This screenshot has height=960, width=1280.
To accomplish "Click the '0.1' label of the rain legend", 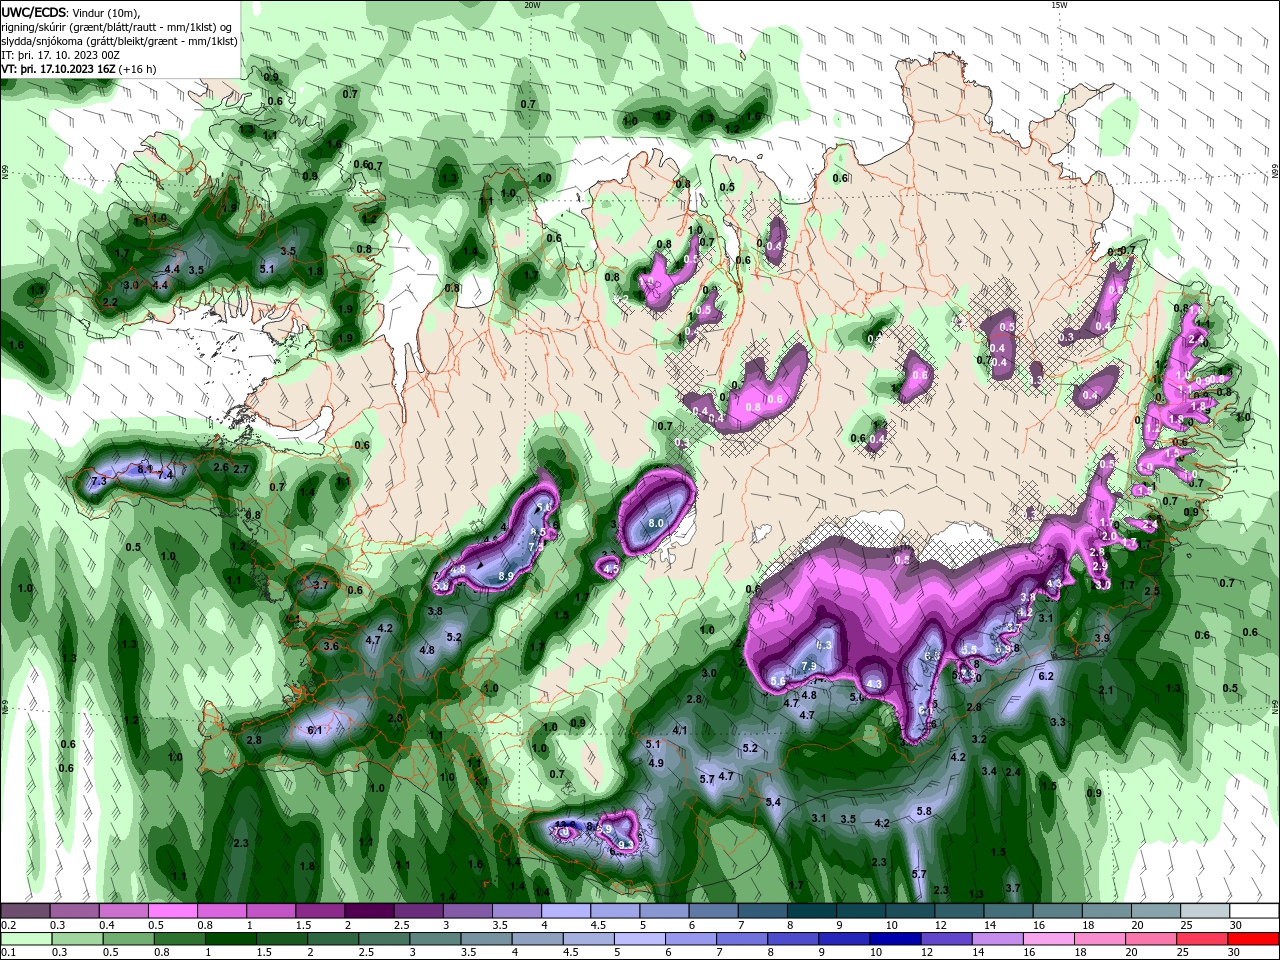I will click(8, 952).
